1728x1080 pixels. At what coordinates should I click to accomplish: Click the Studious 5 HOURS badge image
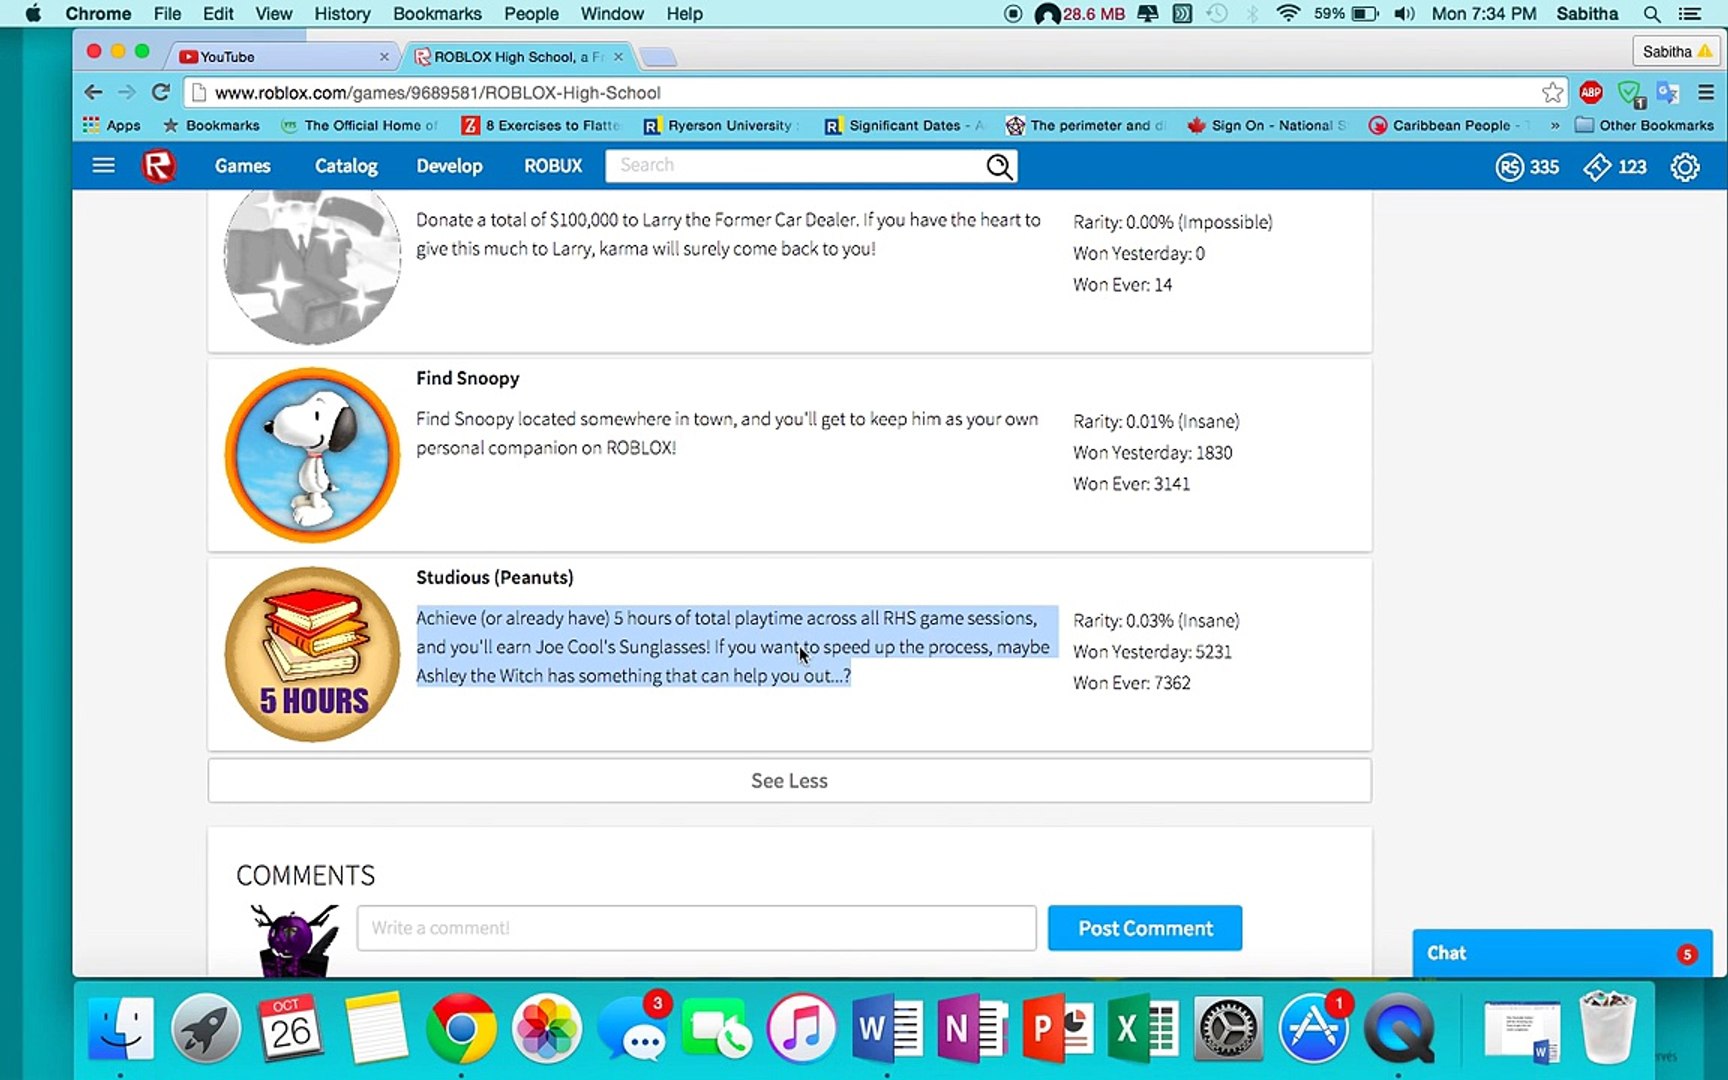312,654
